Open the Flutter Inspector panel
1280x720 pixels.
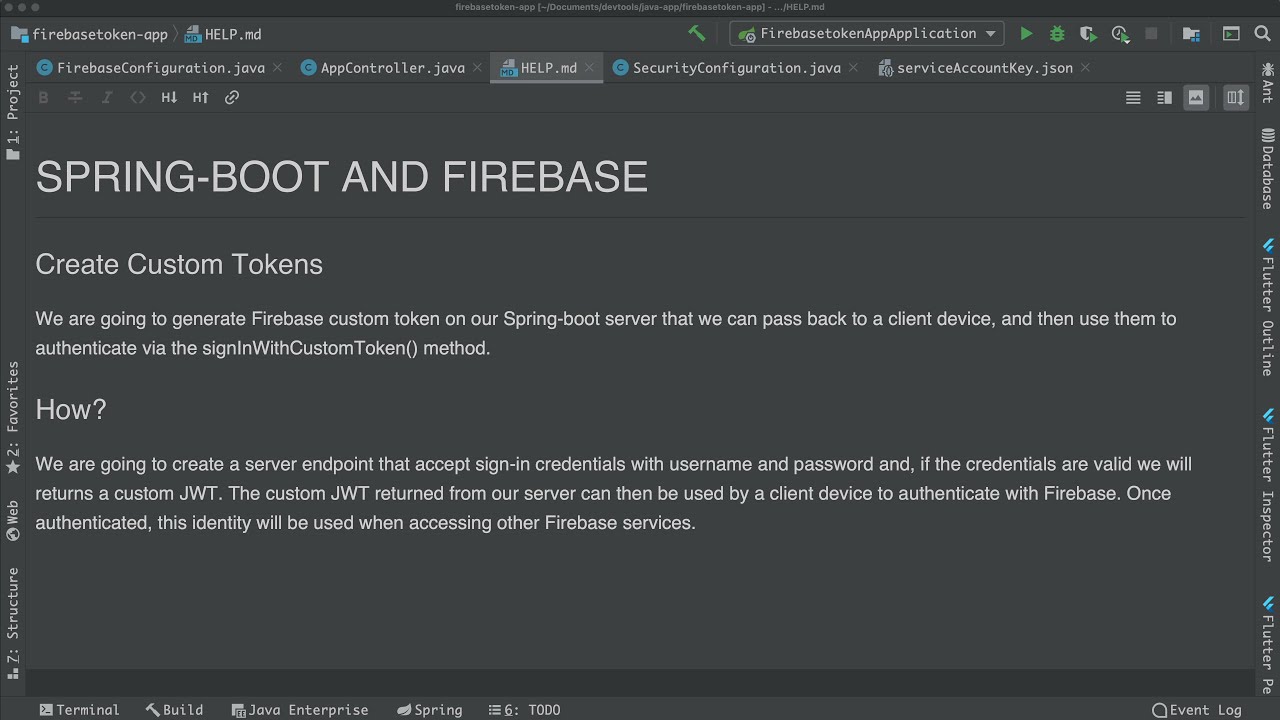(x=1267, y=484)
